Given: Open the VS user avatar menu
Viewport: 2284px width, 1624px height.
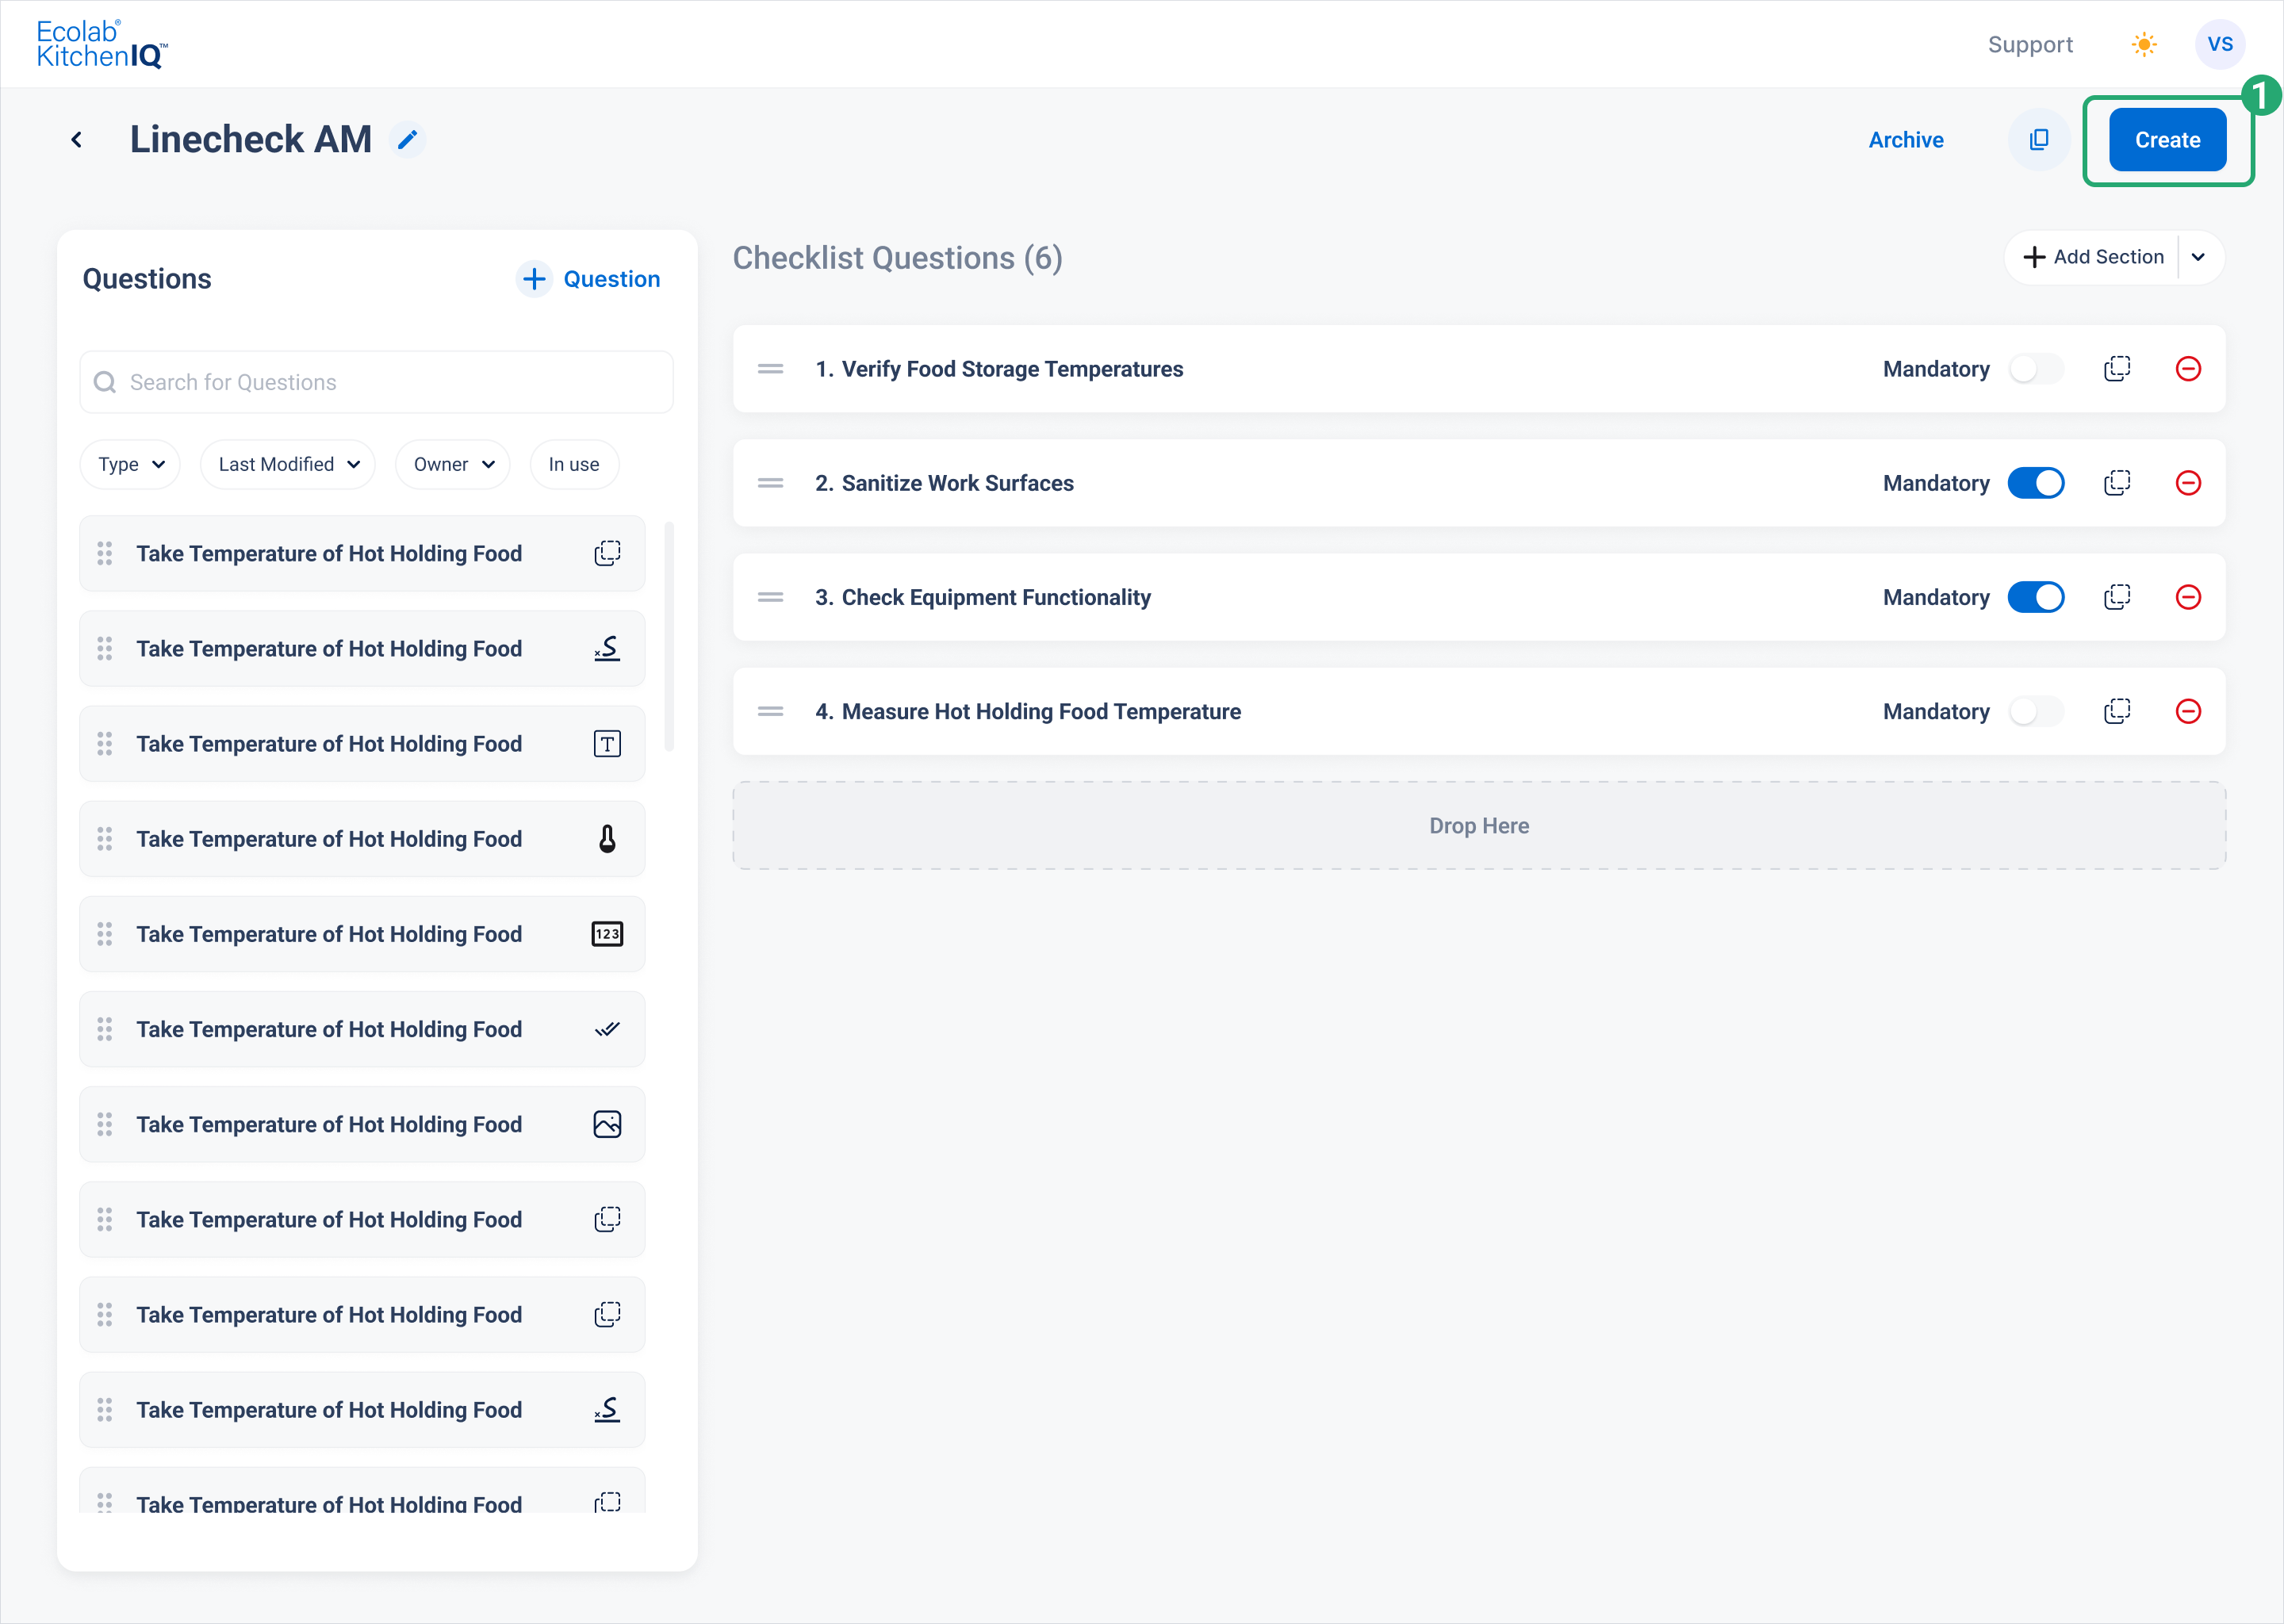Looking at the screenshot, I should 2220,44.
